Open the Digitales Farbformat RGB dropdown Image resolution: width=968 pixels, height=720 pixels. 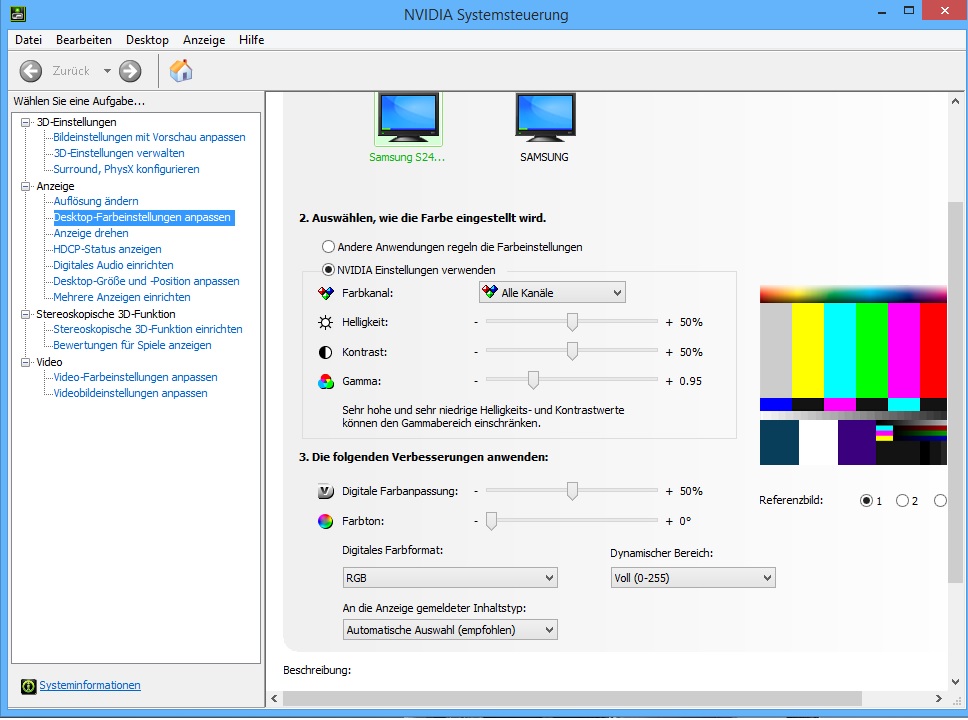450,578
